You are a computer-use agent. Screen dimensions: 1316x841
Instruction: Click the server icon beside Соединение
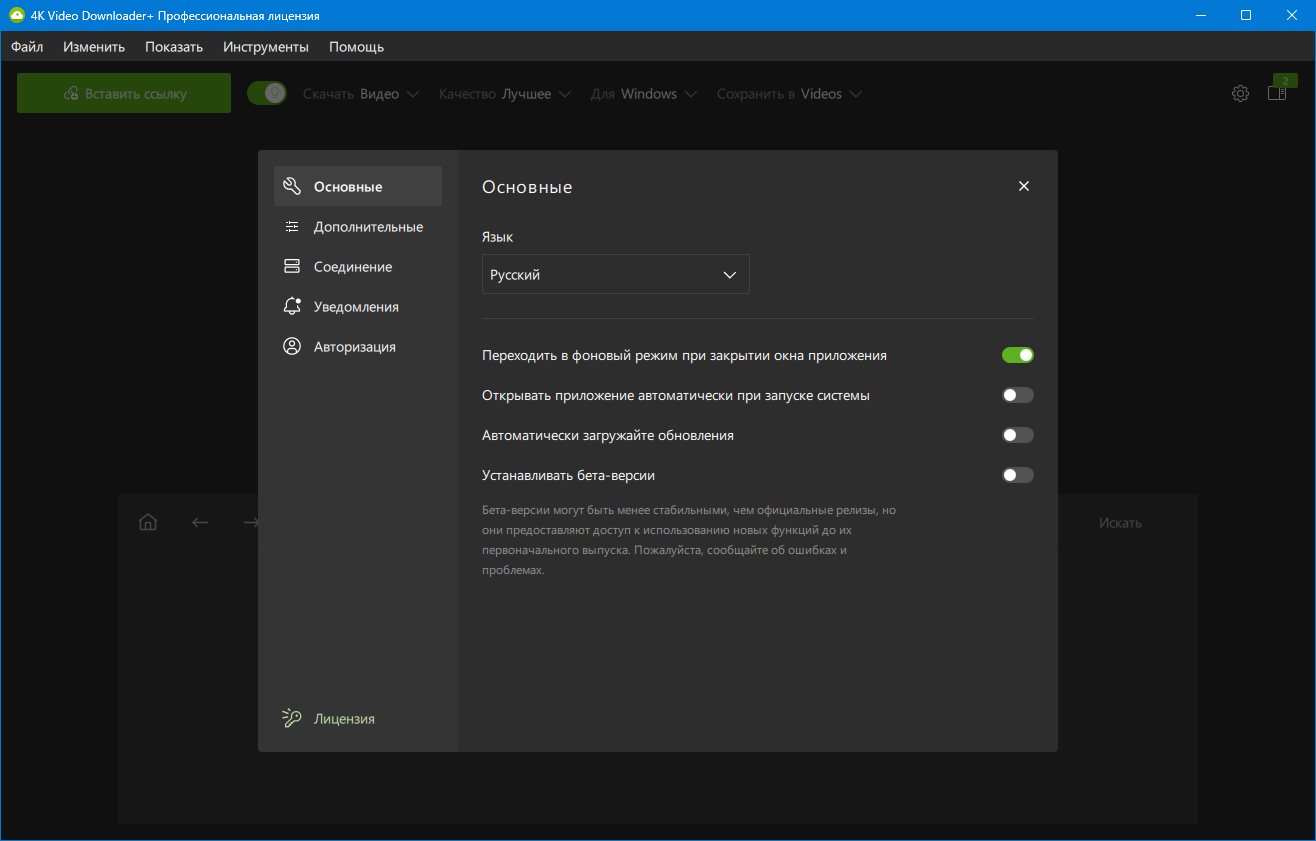pyautogui.click(x=292, y=267)
